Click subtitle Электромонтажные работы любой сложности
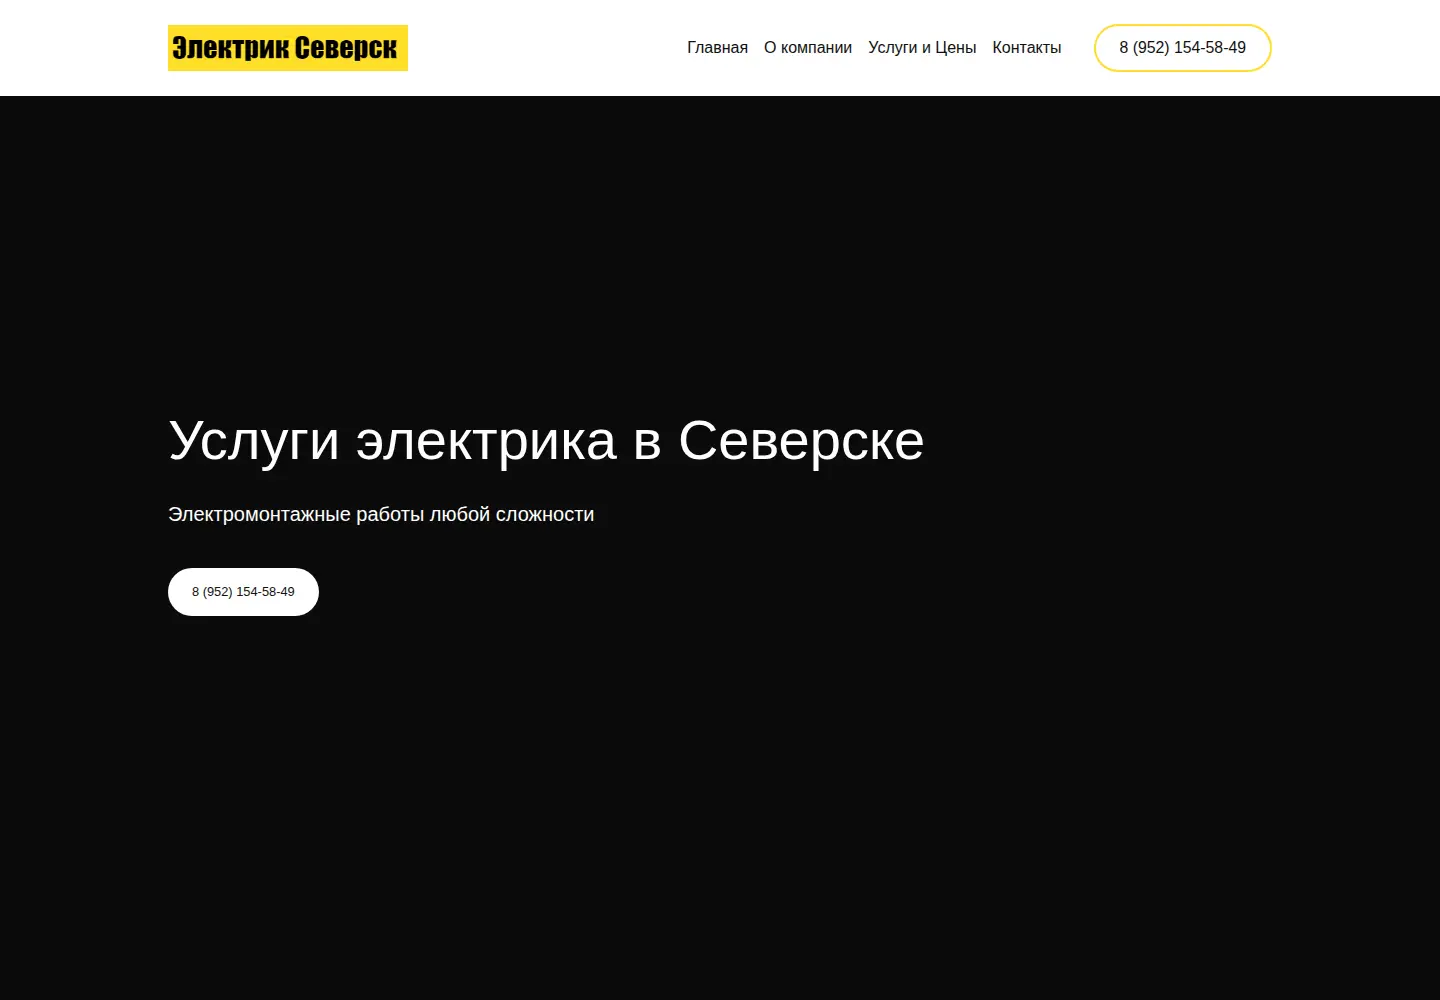Image resolution: width=1440 pixels, height=1000 pixels. (x=381, y=514)
